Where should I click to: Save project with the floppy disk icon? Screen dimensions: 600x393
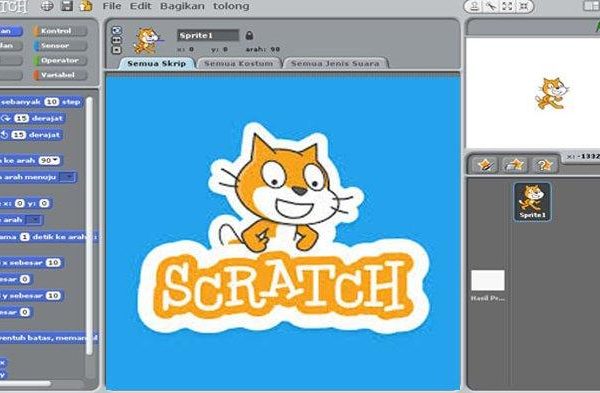[67, 6]
